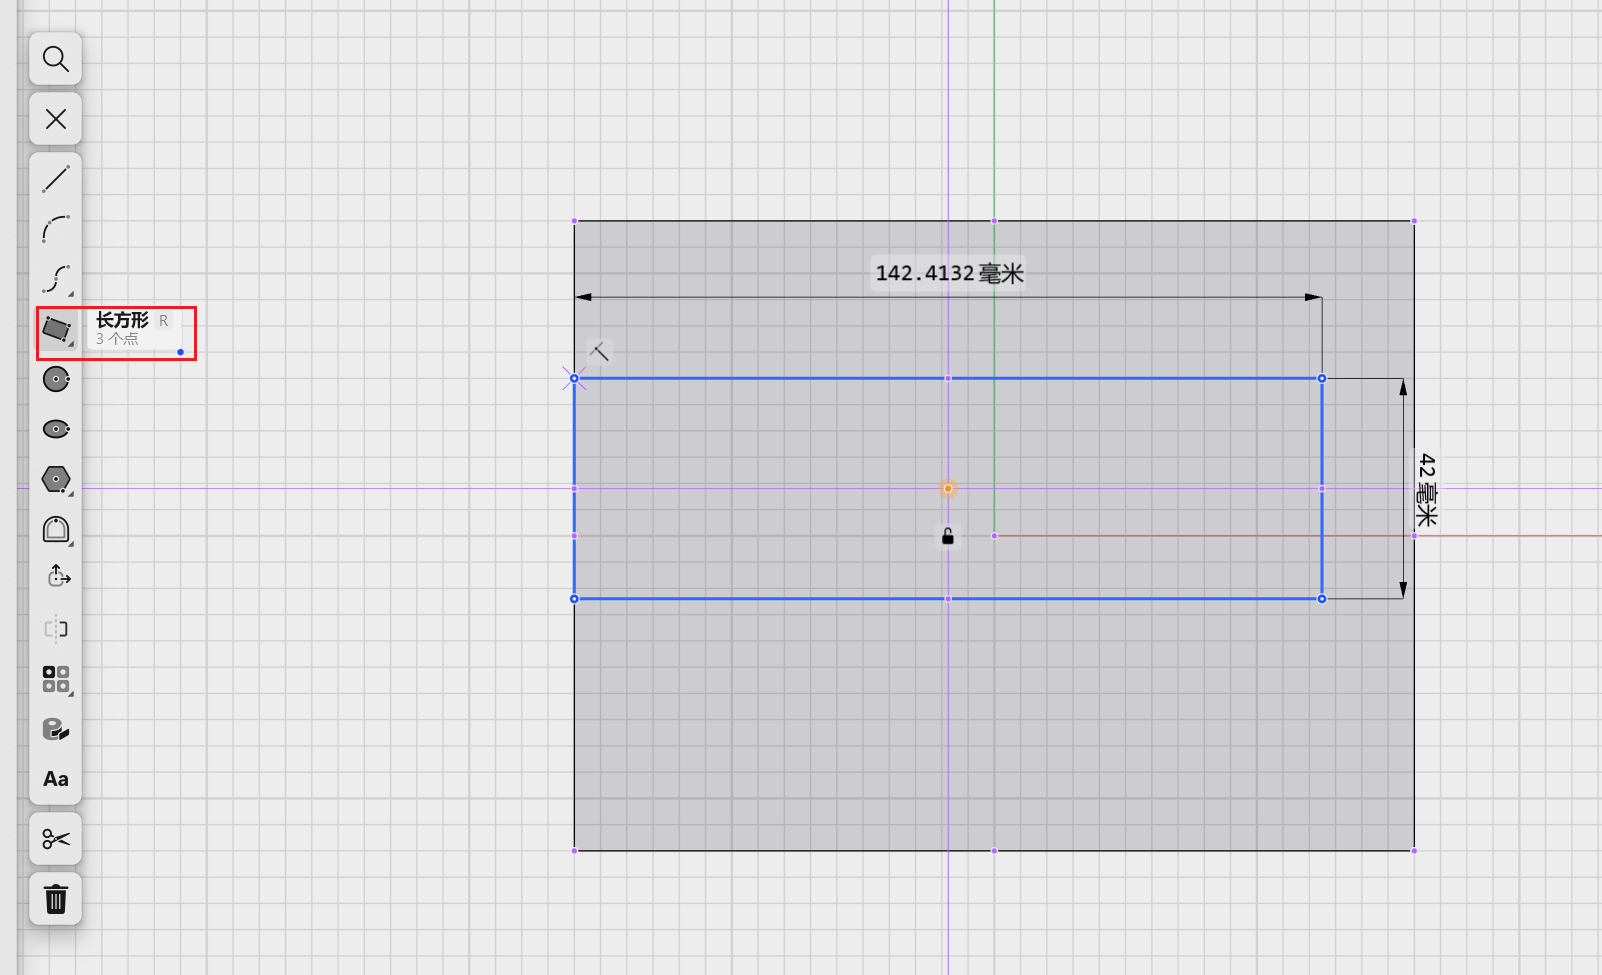Screen dimensions: 1602x975
Task: Select the Polygon hexagon tool
Action: click(56, 479)
